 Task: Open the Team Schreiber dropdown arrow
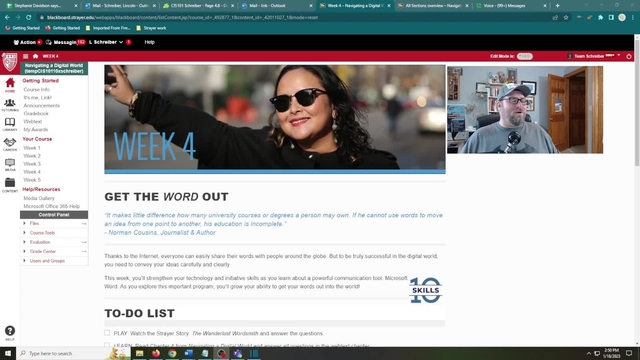619,56
